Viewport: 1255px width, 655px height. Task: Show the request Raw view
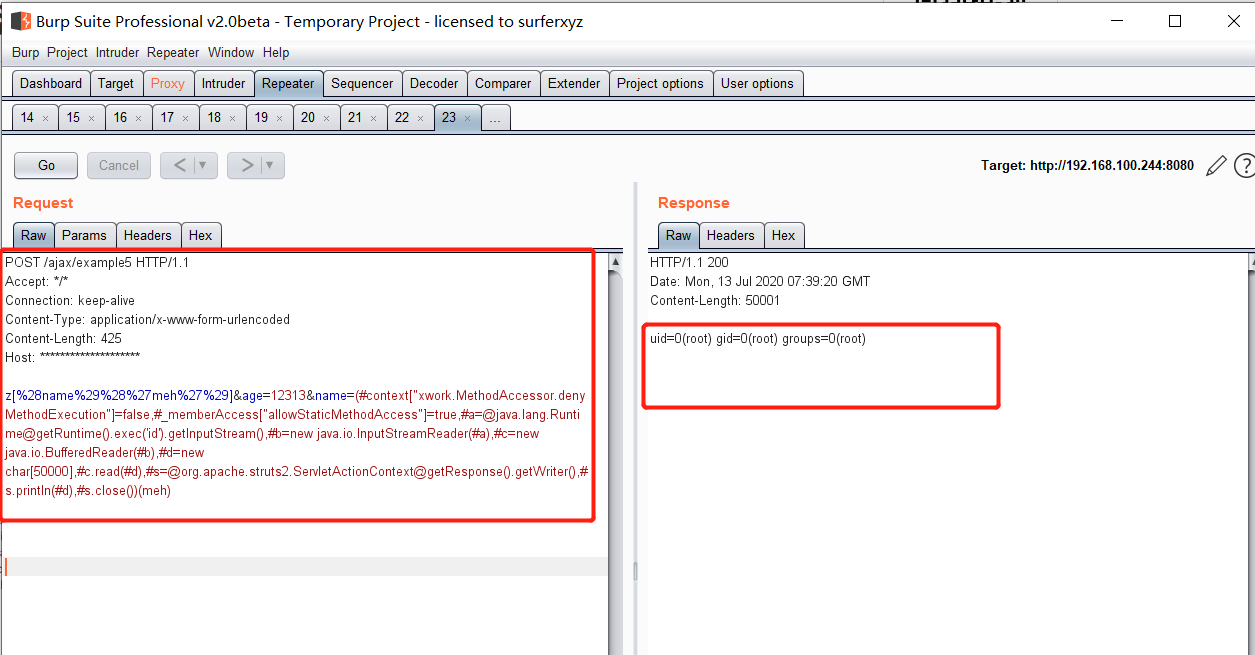pyautogui.click(x=34, y=235)
